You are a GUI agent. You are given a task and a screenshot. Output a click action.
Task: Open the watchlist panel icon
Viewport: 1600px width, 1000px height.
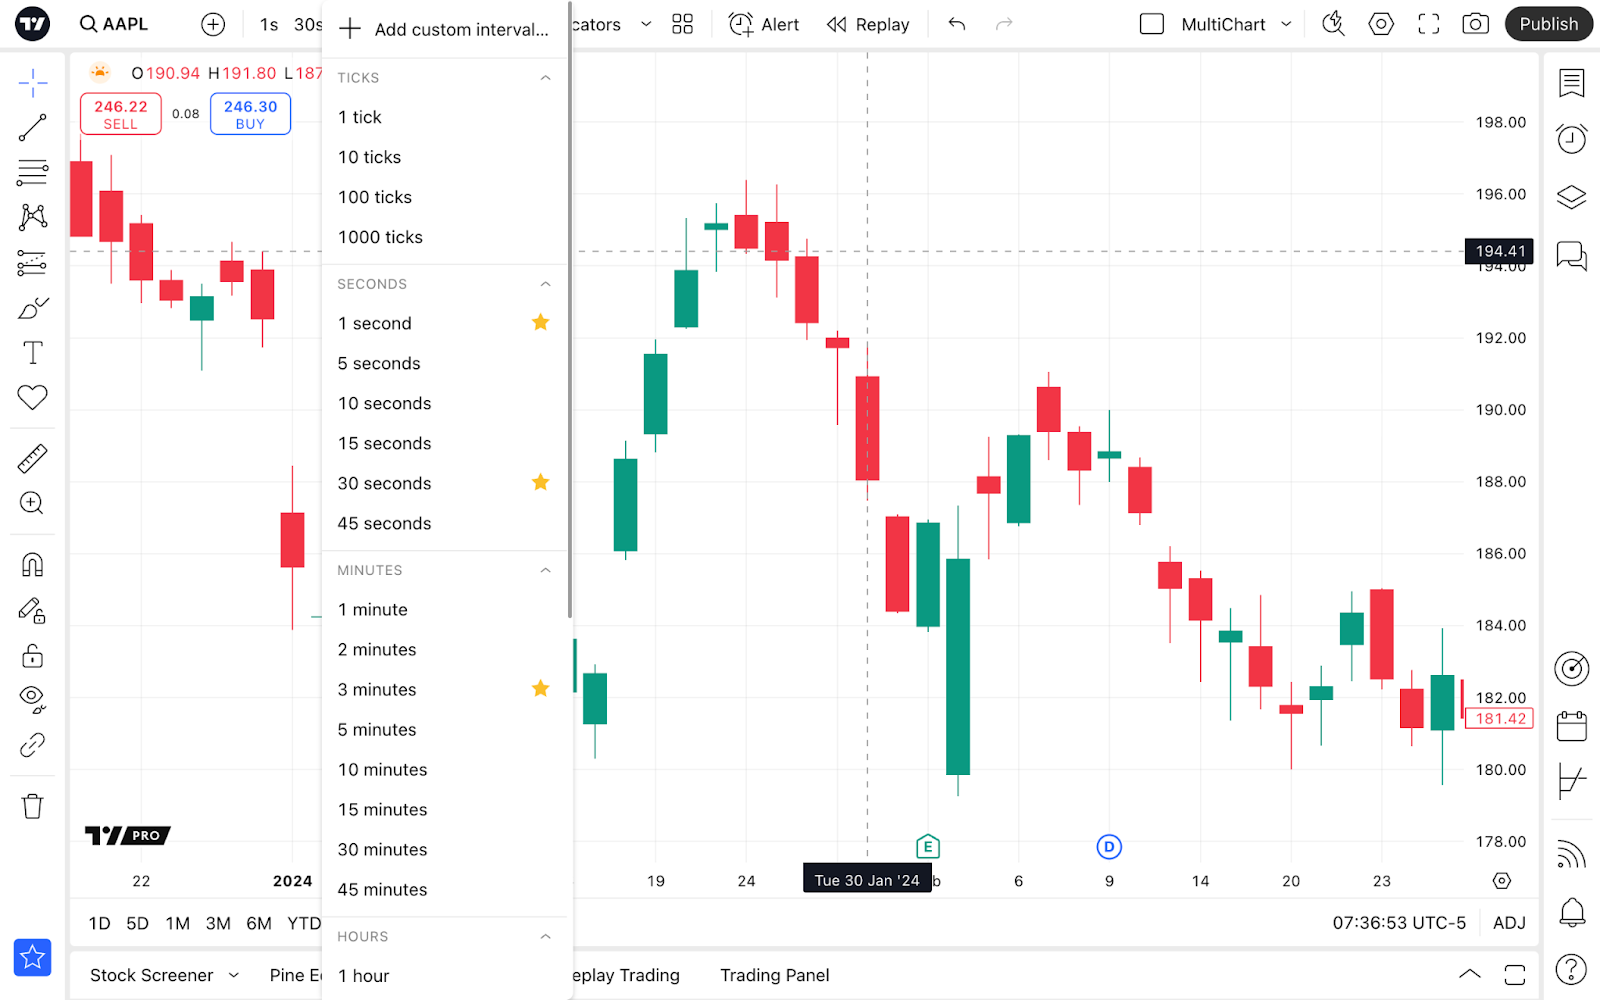coord(1571,83)
